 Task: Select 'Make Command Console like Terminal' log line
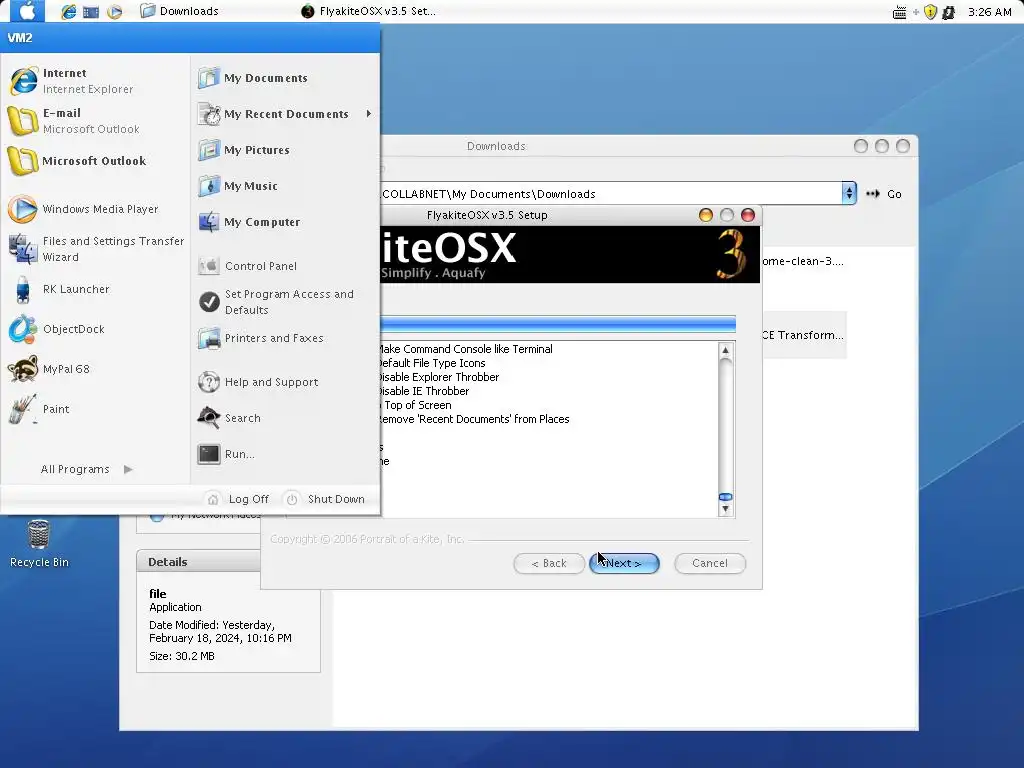click(465, 349)
